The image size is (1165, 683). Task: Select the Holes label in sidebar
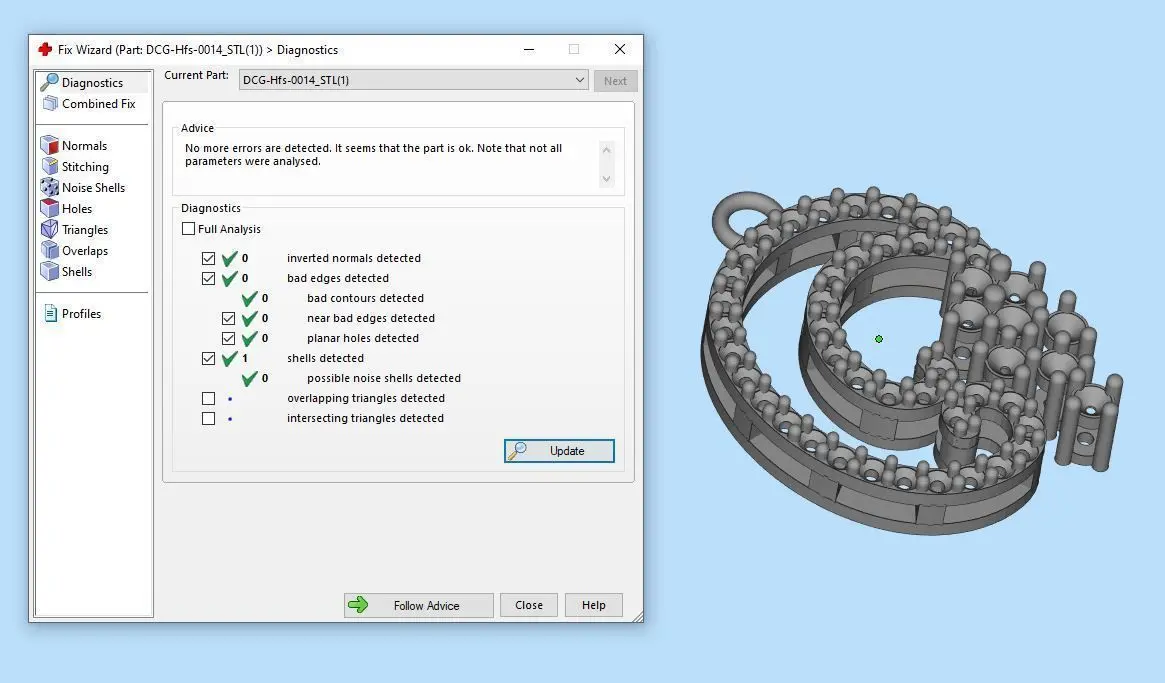click(77, 209)
